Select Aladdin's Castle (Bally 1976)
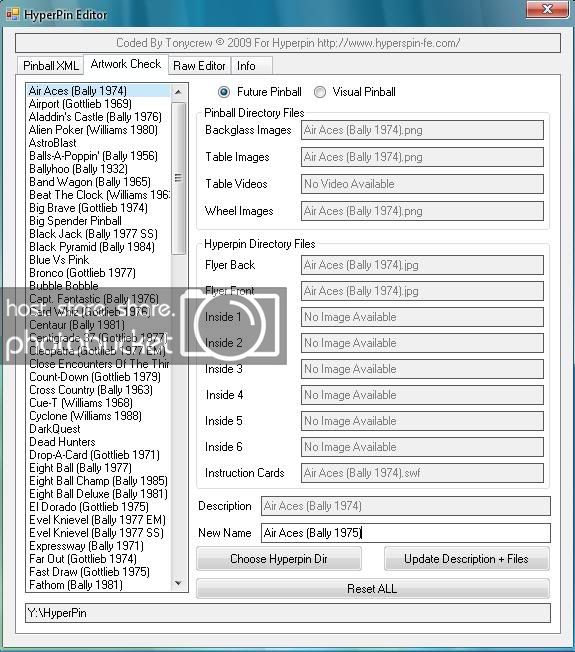Viewport: 575px width, 652px height. point(99,117)
